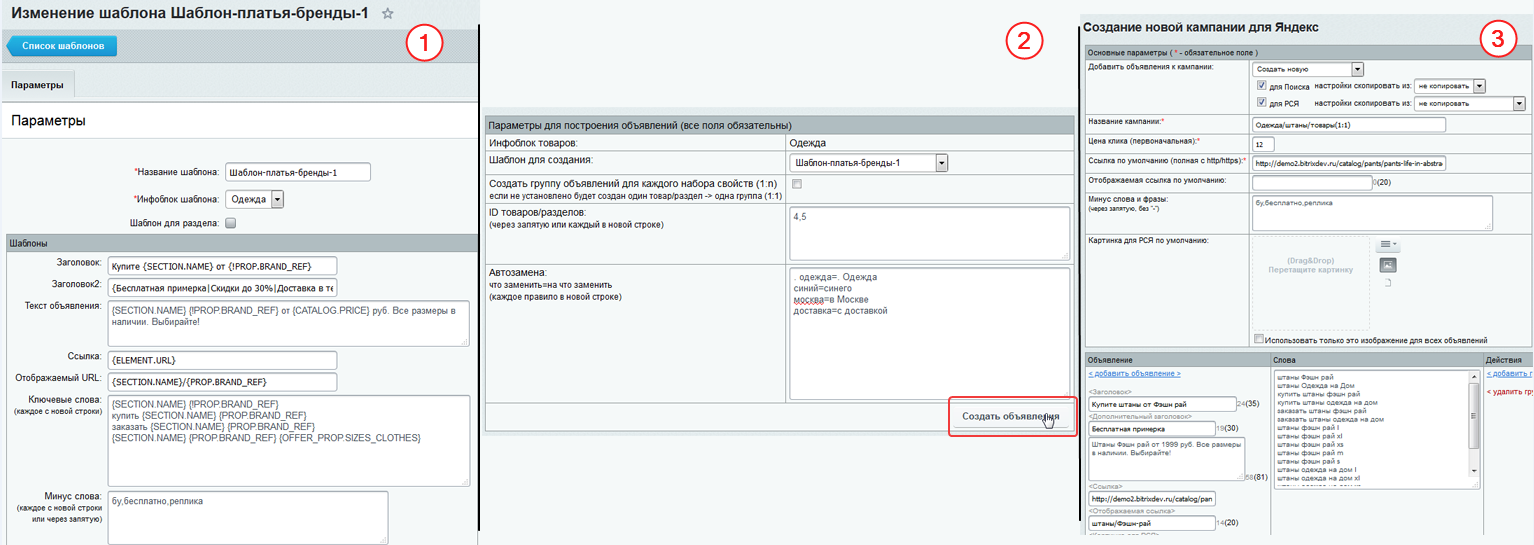The image size is (1534, 545).
Task: Click scroll-up arrow in Слова list
Action: [x=1474, y=376]
